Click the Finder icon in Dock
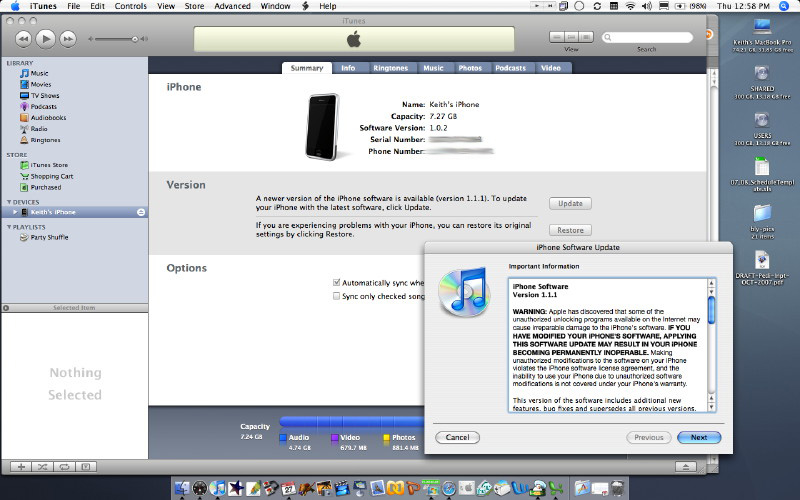This screenshot has width=800, height=500. (182, 488)
